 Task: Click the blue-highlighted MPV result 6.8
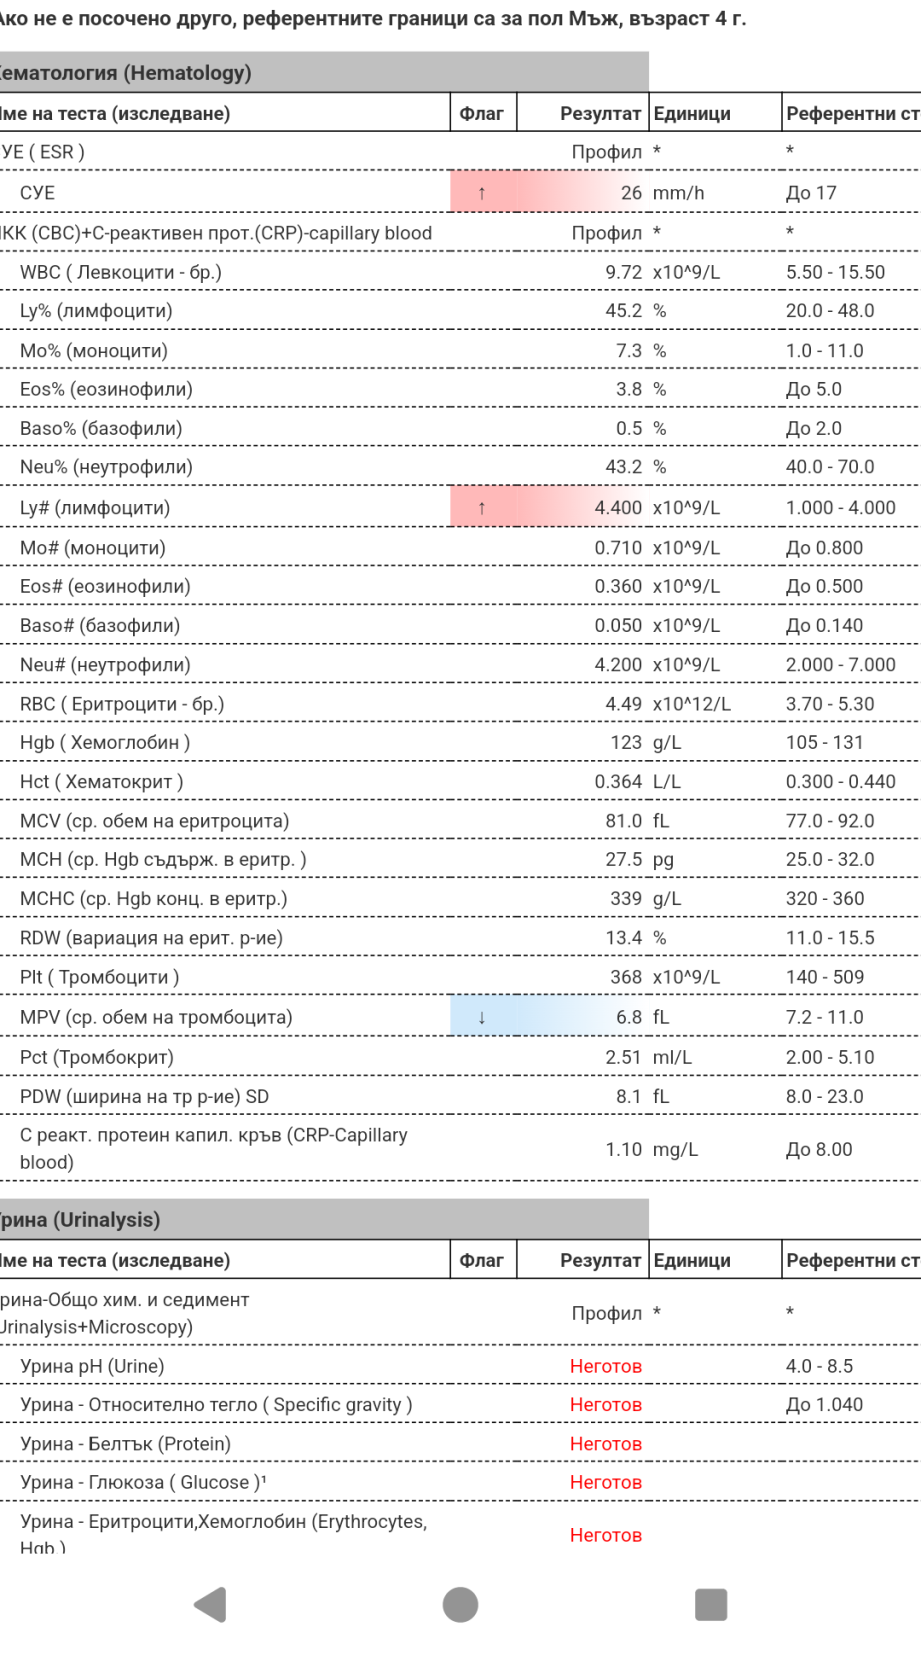pos(629,1018)
